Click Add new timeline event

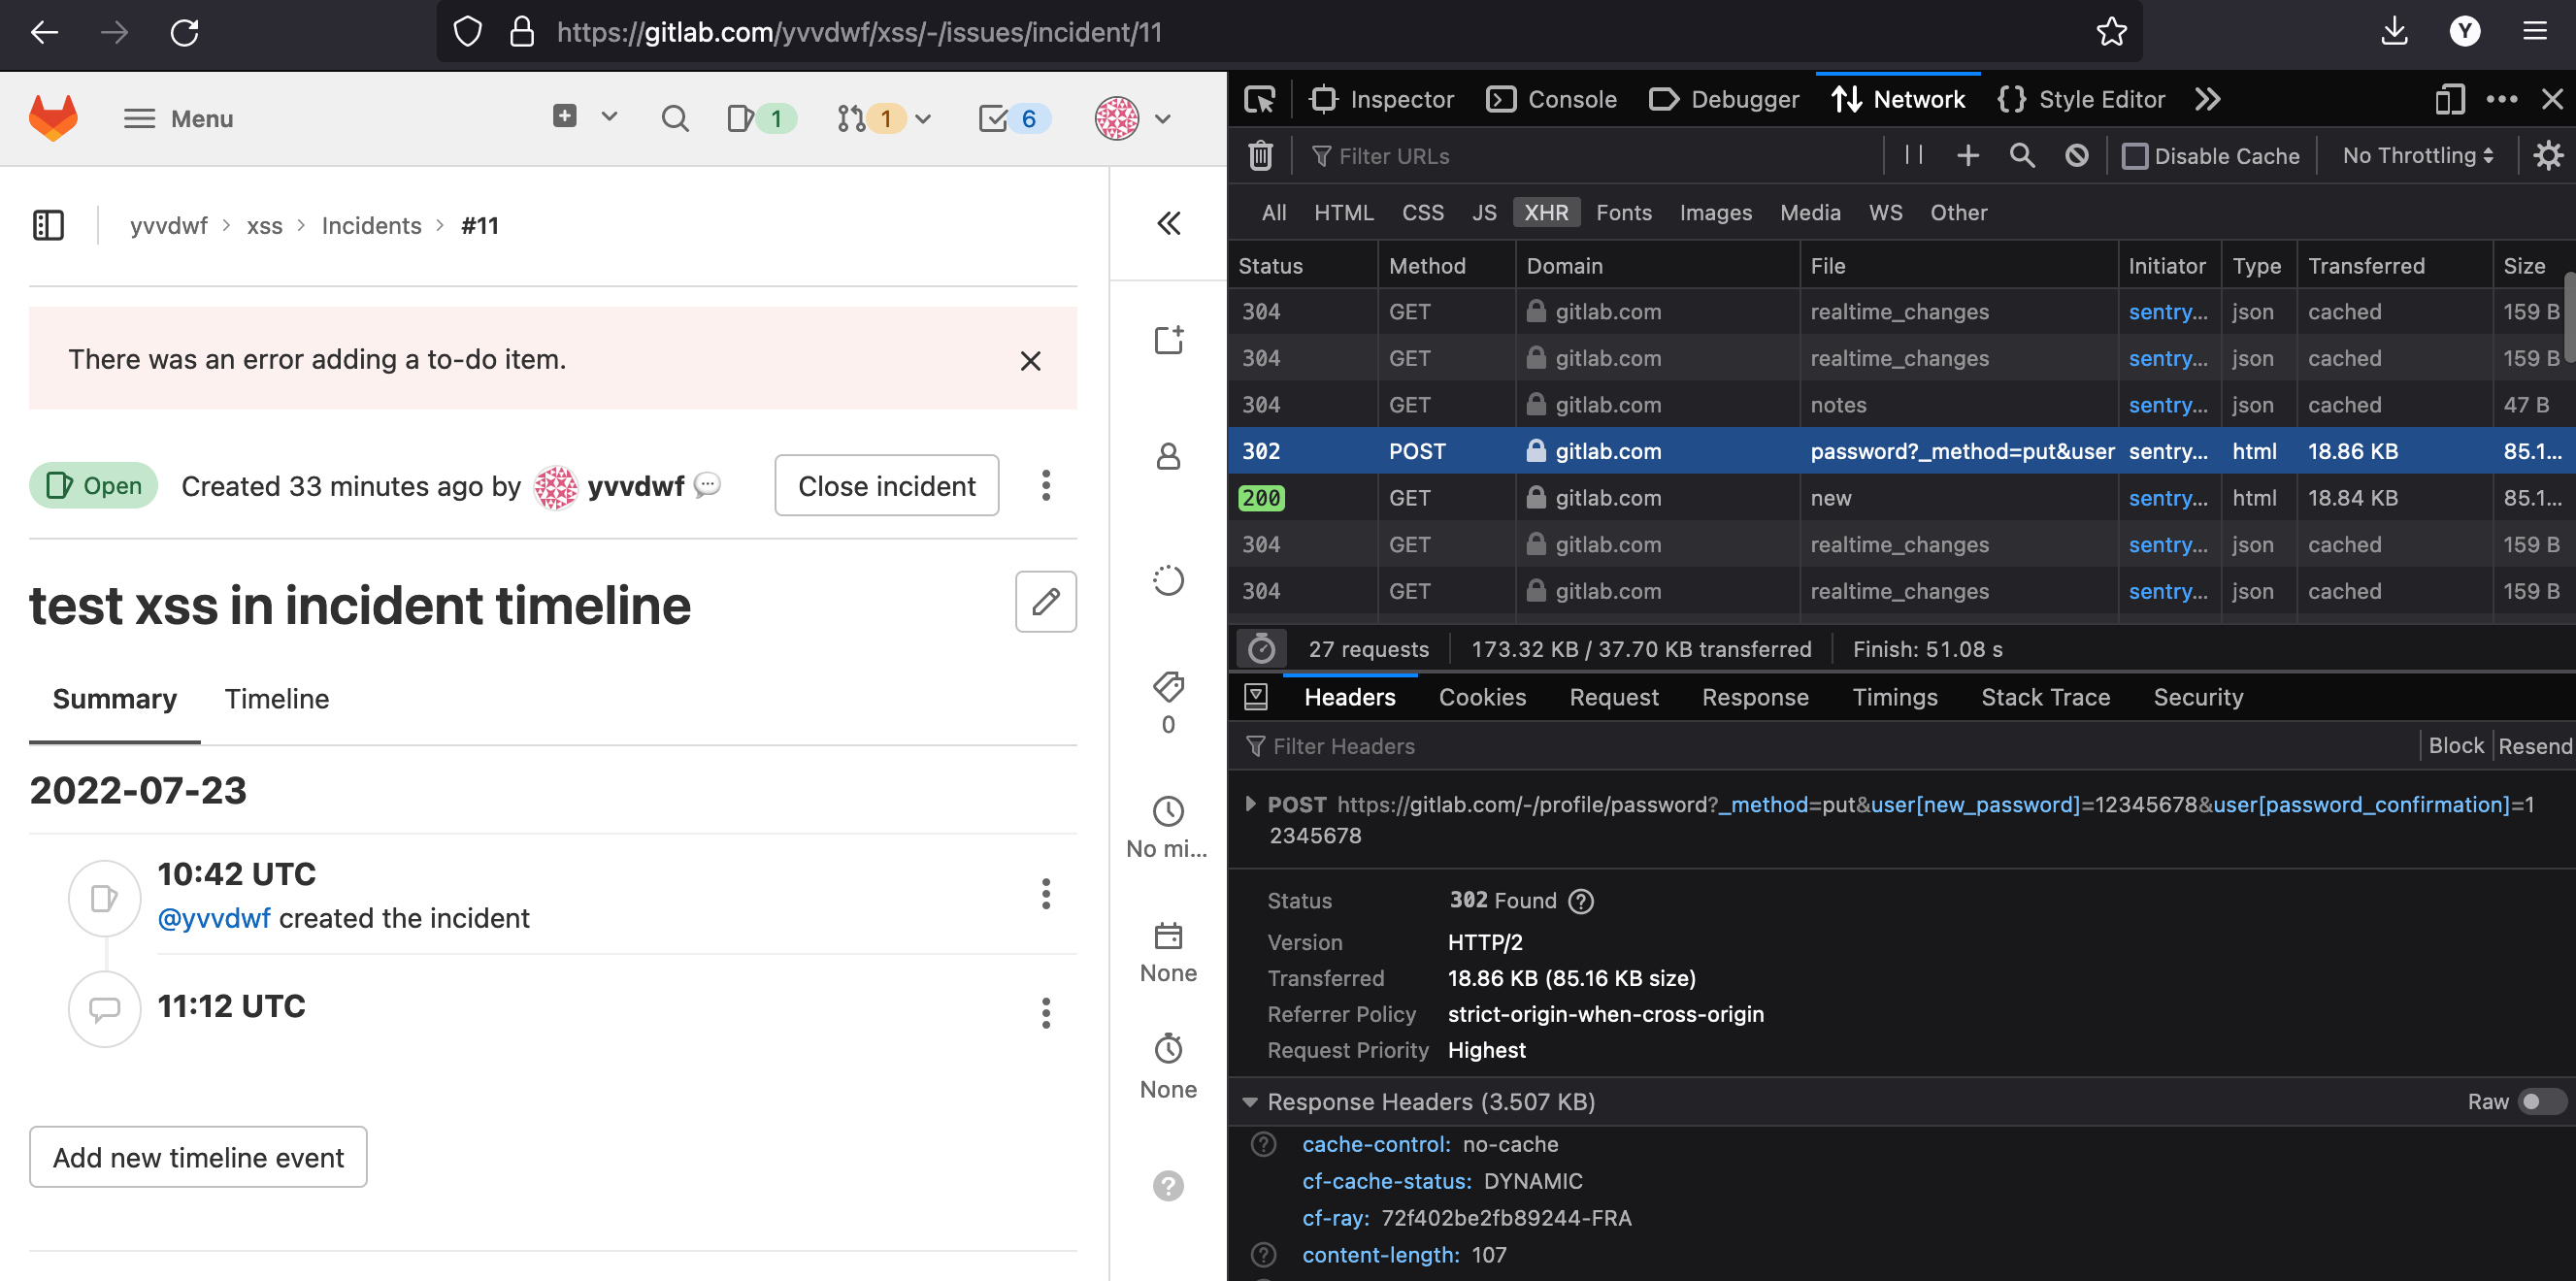[198, 1157]
